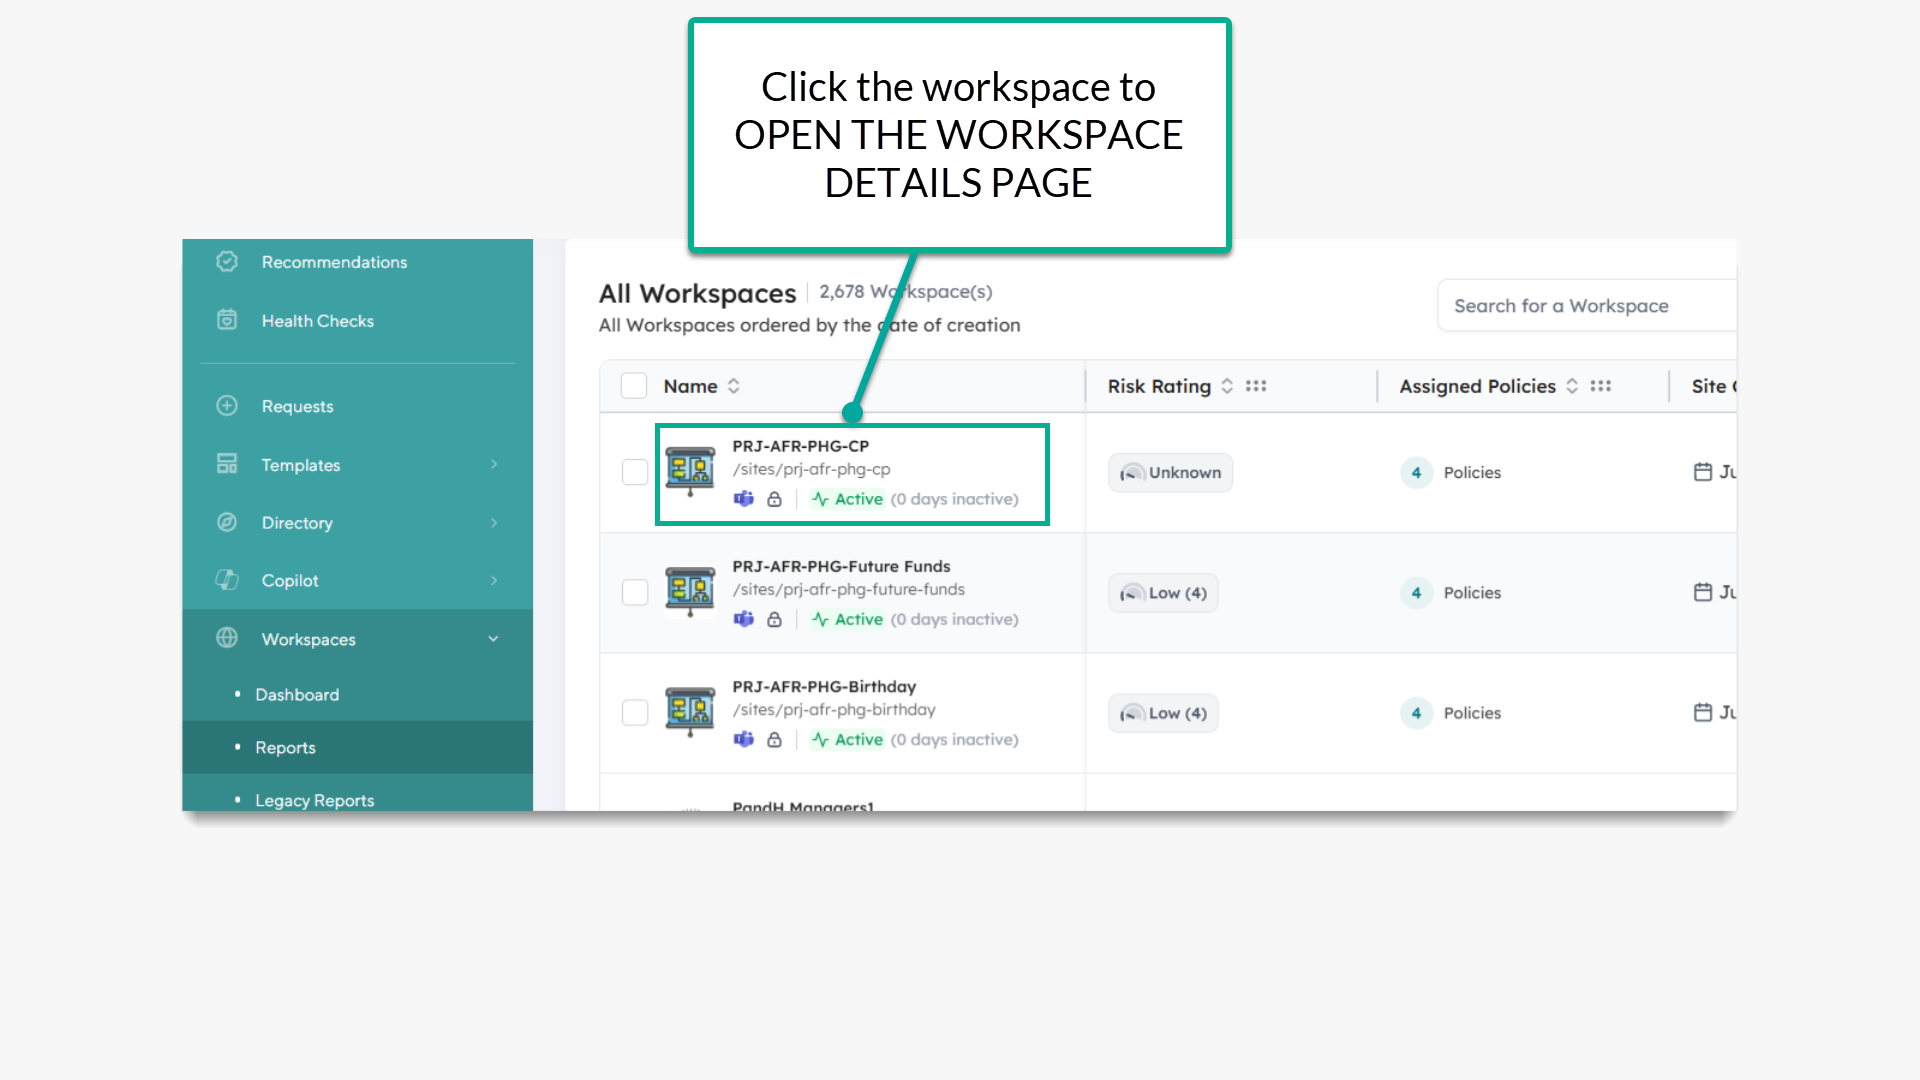Sort by Name column arrows

coord(734,386)
